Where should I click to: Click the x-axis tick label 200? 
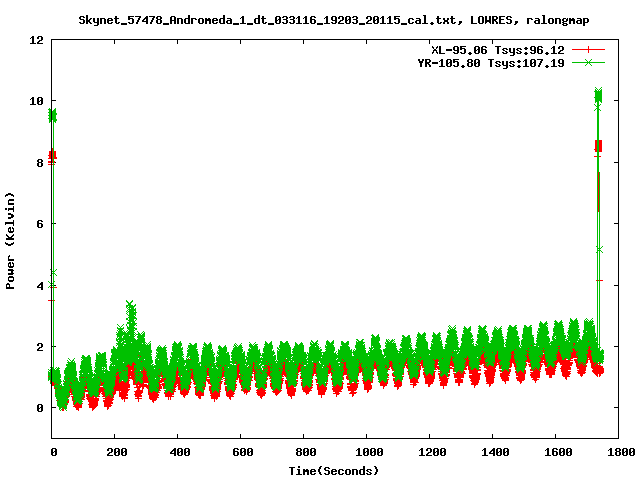coord(117,452)
